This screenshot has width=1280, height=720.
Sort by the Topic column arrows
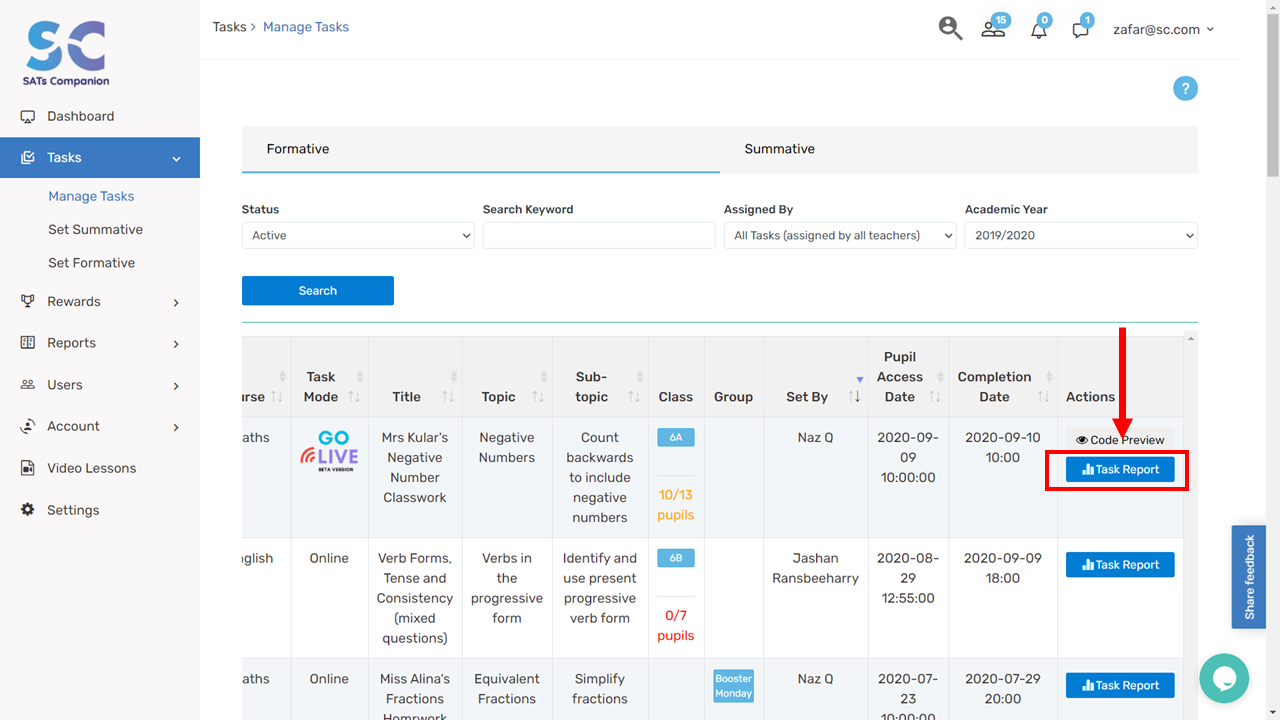[538, 397]
